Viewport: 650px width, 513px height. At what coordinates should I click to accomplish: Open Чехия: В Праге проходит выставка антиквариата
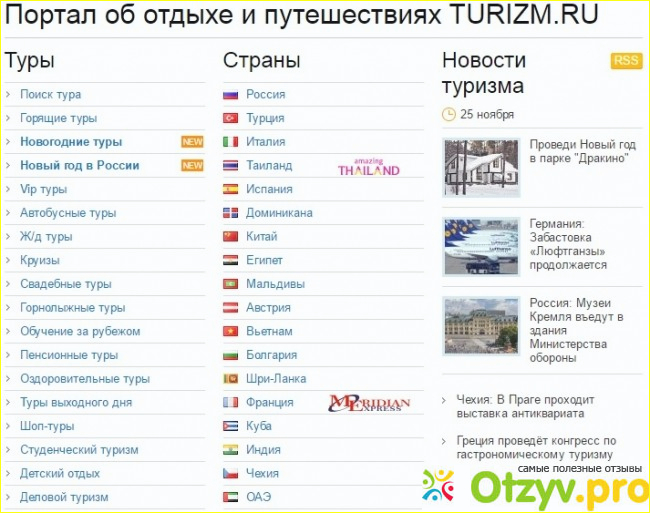(x=525, y=407)
